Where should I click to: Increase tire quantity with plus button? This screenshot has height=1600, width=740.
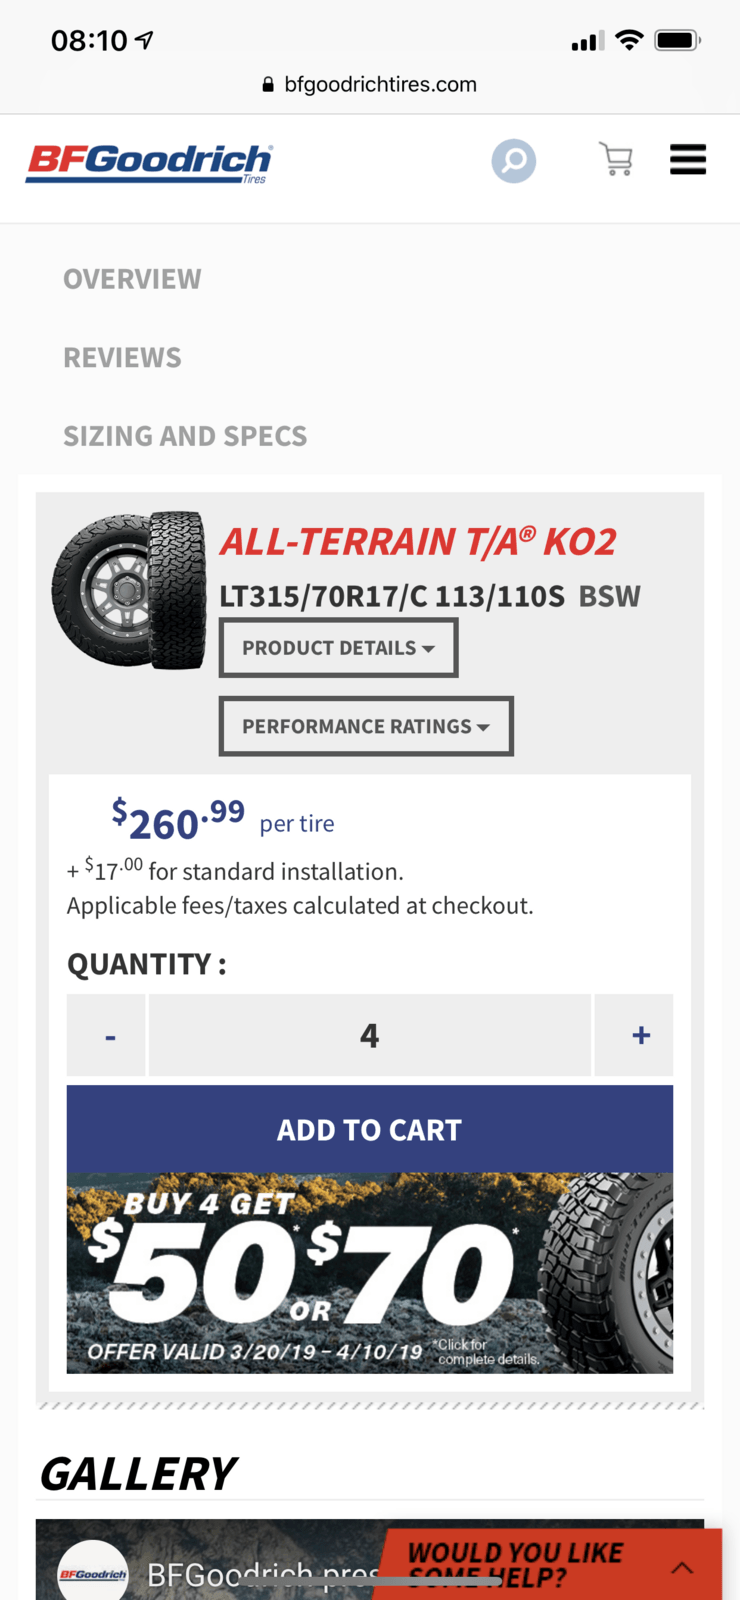click(640, 1036)
